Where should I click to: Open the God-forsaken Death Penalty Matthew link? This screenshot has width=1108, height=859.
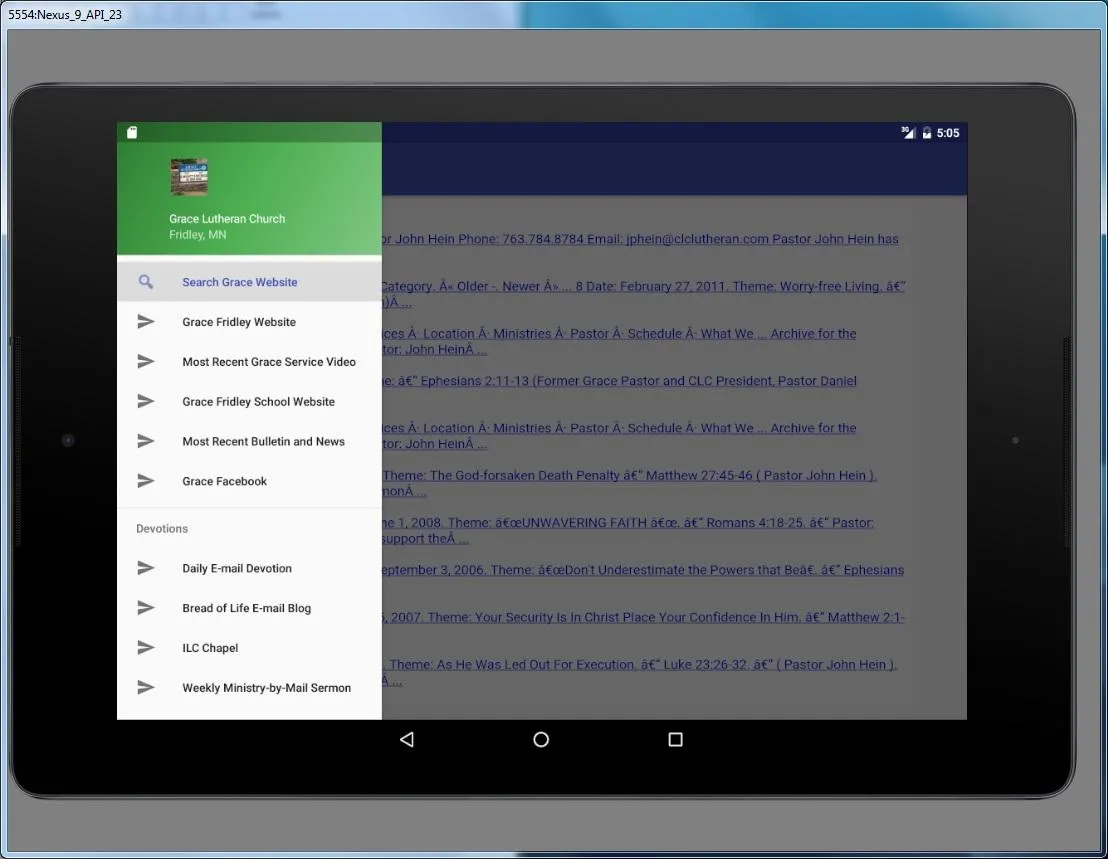629,483
